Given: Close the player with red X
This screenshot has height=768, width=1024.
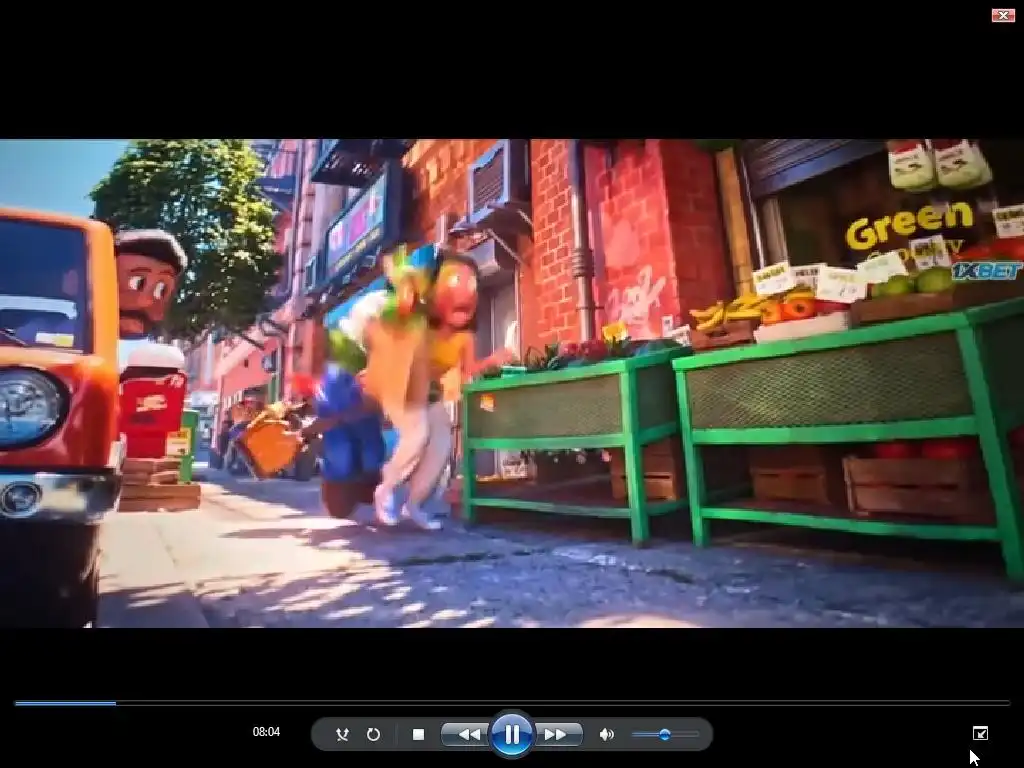Looking at the screenshot, I should click(x=1002, y=15).
